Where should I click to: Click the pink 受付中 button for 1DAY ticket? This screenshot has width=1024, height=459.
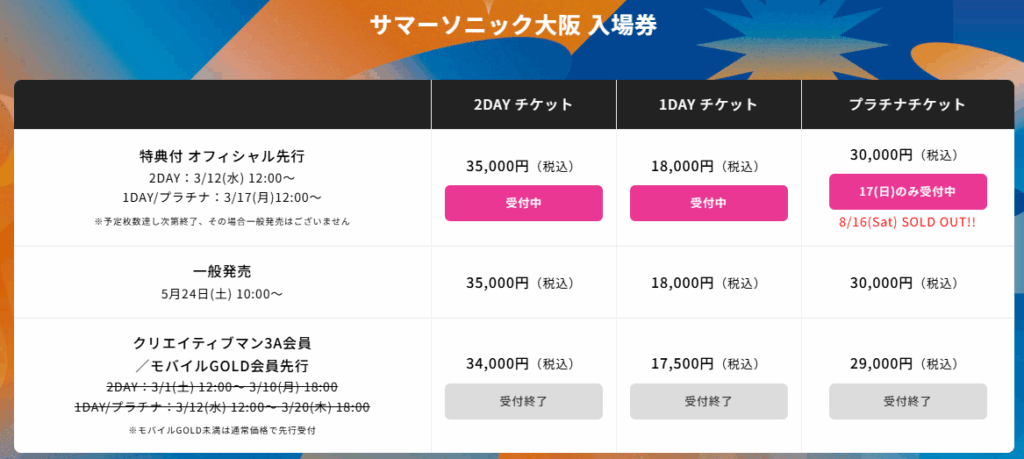click(709, 203)
